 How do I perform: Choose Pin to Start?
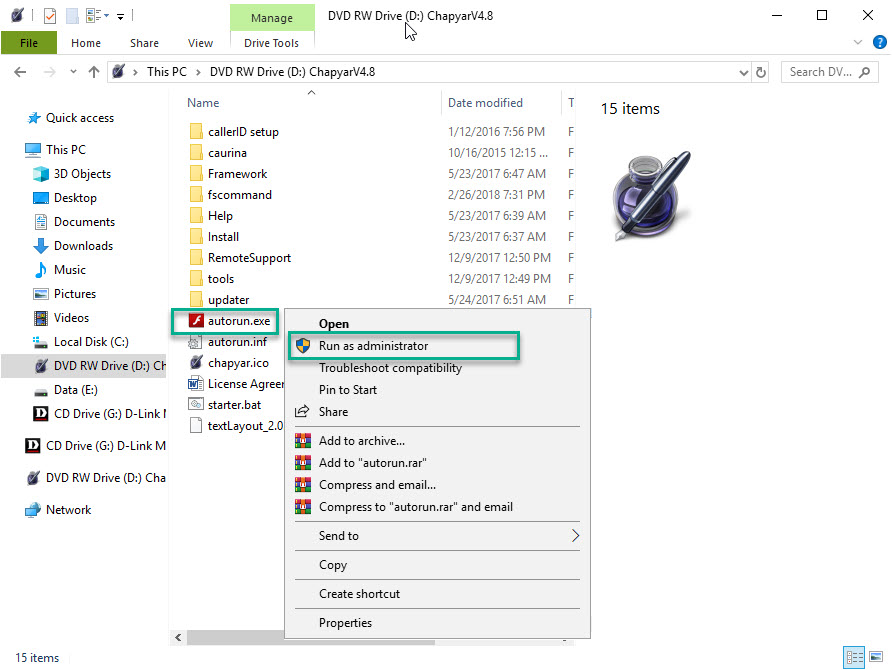click(x=348, y=390)
